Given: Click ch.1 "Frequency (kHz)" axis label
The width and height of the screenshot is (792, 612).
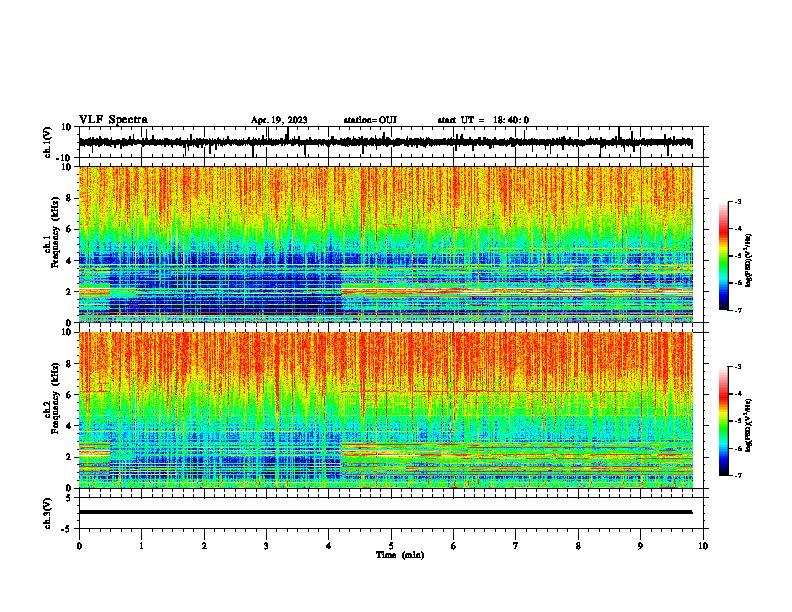Looking at the screenshot, I should tap(55, 232).
